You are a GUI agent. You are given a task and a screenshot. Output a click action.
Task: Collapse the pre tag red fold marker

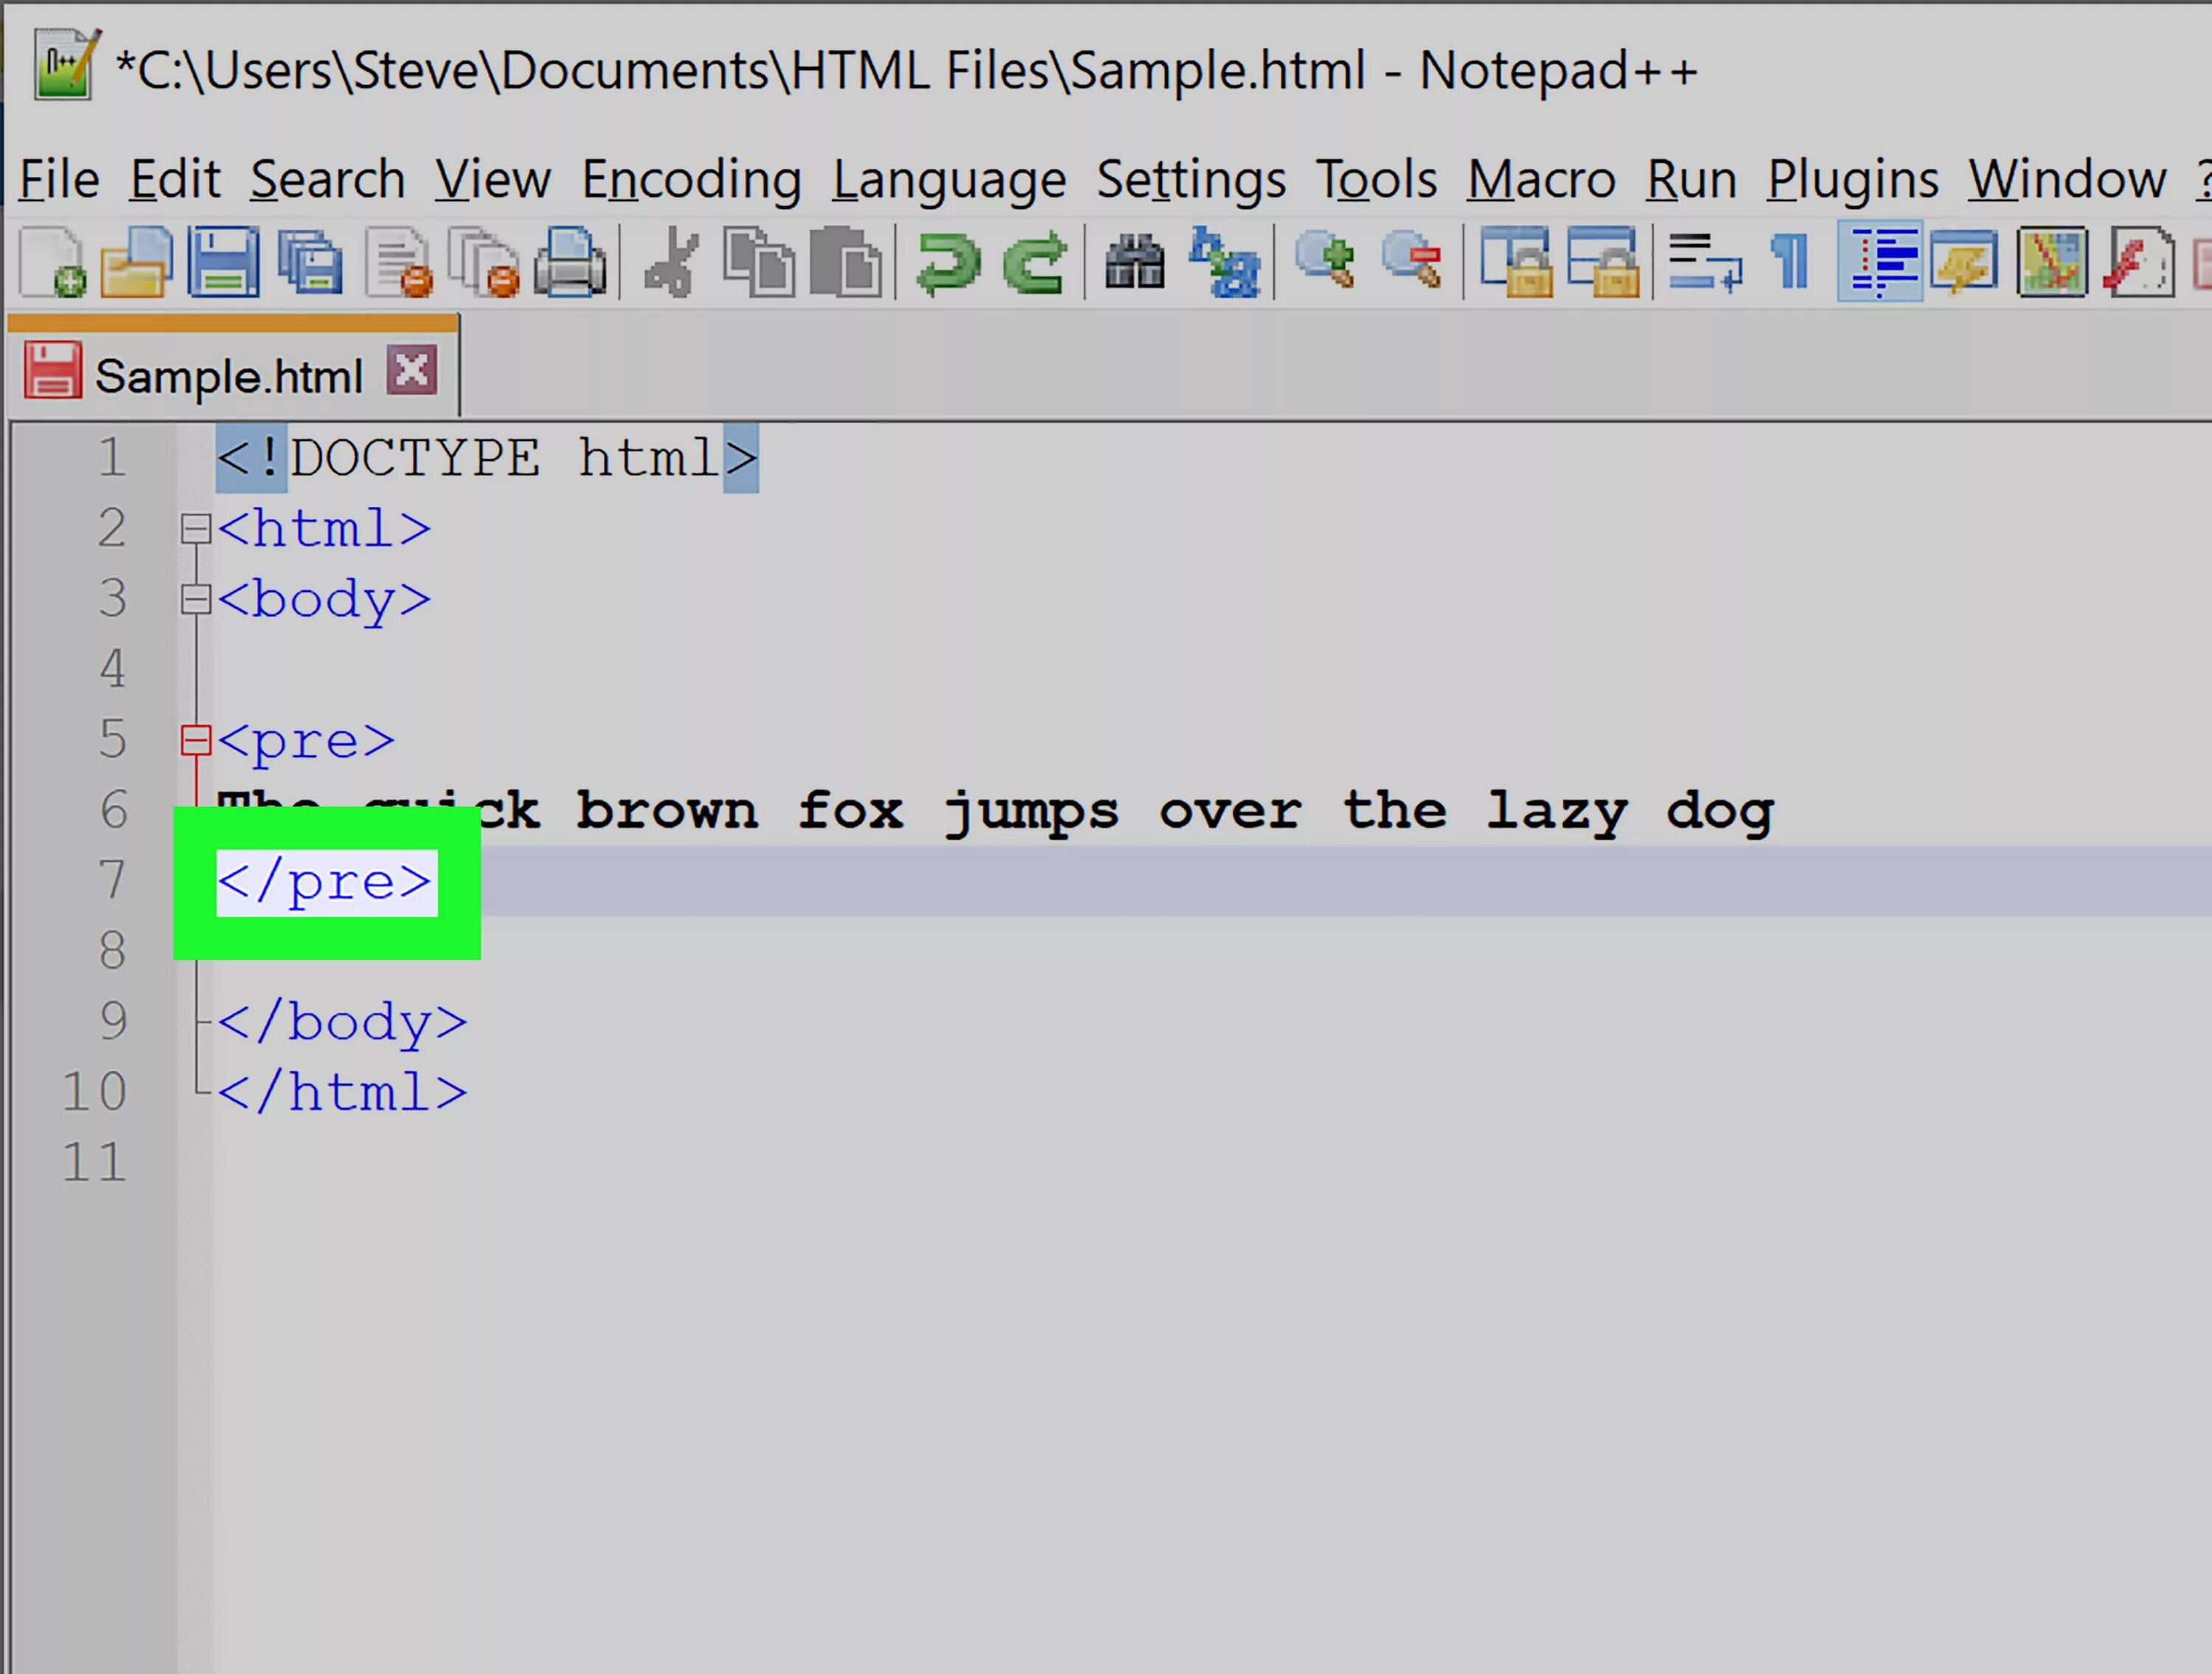pos(196,740)
